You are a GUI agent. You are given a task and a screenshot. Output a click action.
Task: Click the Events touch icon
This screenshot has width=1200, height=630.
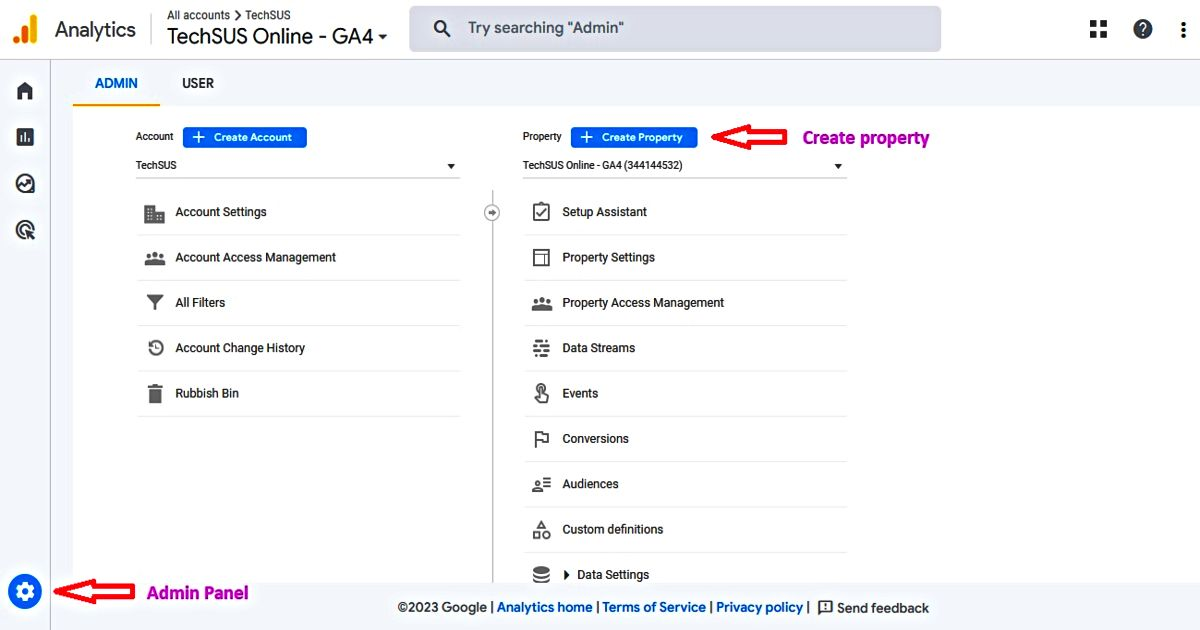[541, 393]
